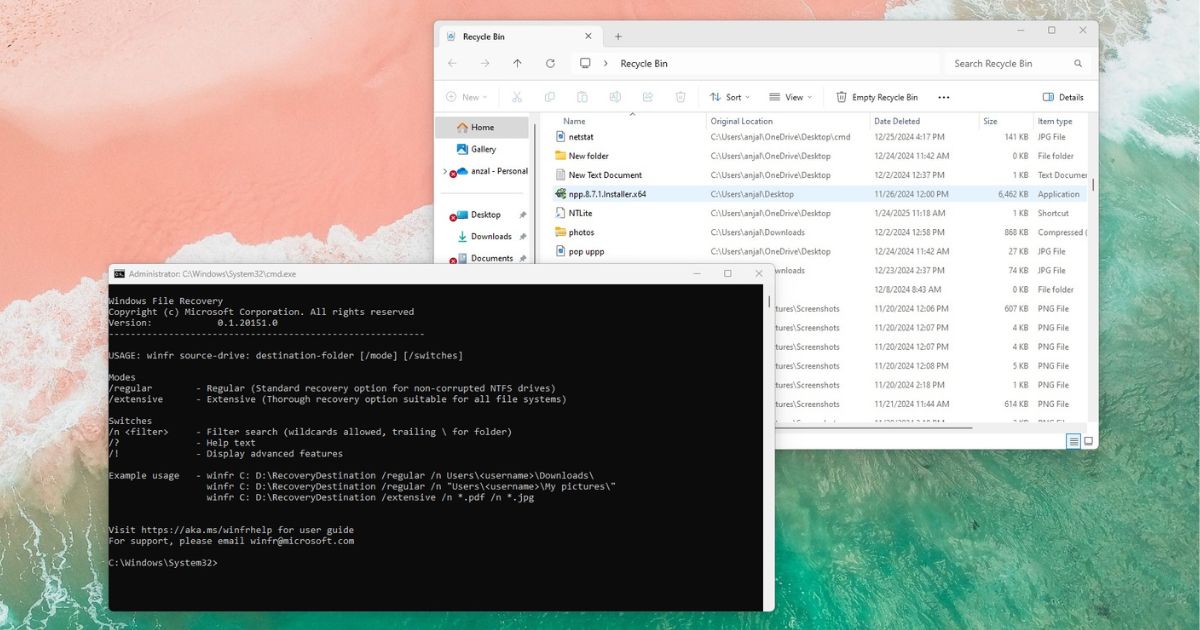Open Gallery in the navigation pane
The height and width of the screenshot is (630, 1200).
483,149
